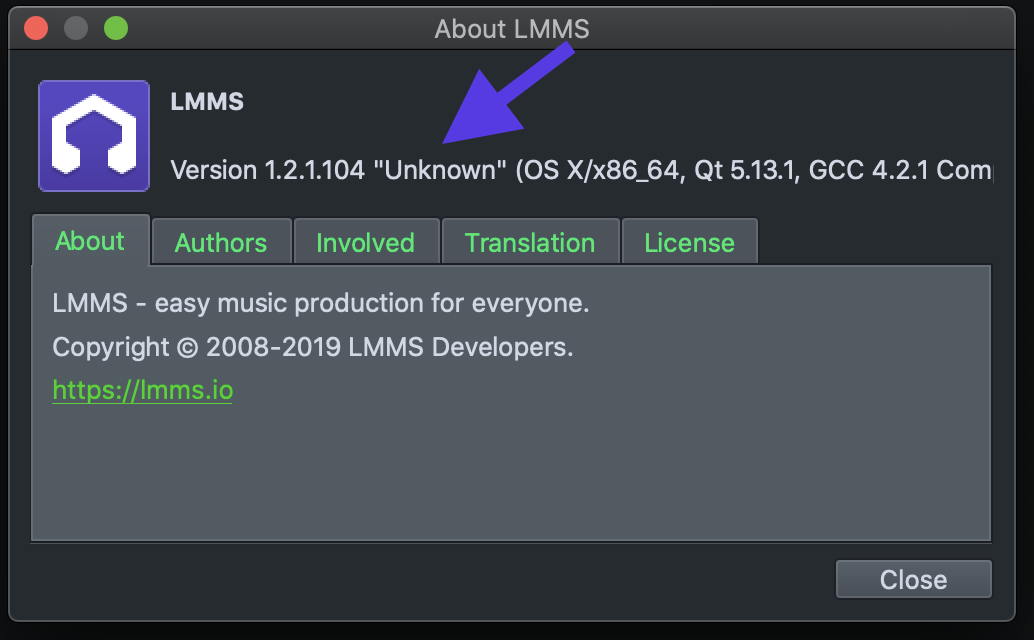
Task: Click the red traffic light button
Action: (x=36, y=28)
